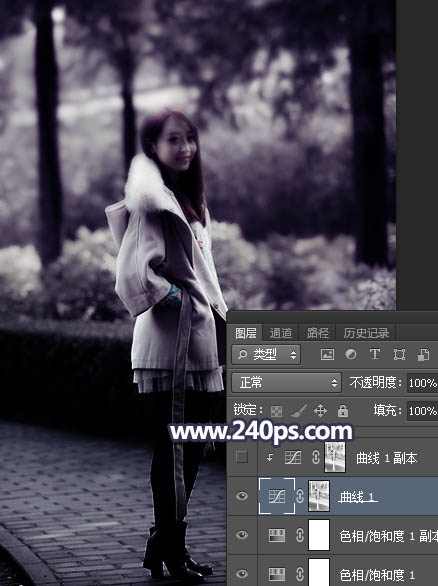The width and height of the screenshot is (438, 586).
Task: Click the 不透明度 value field
Action: (x=422, y=383)
